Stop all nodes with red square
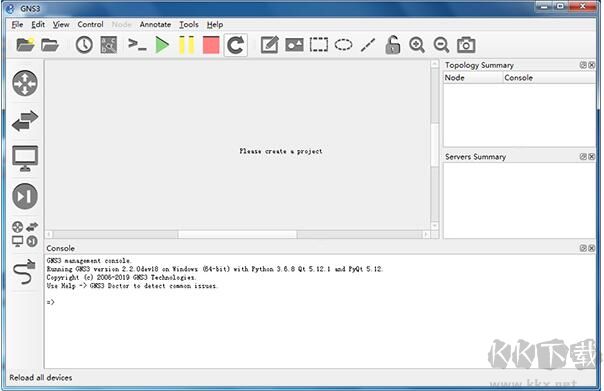Screen dimensions: 604x391 pyautogui.click(x=211, y=45)
